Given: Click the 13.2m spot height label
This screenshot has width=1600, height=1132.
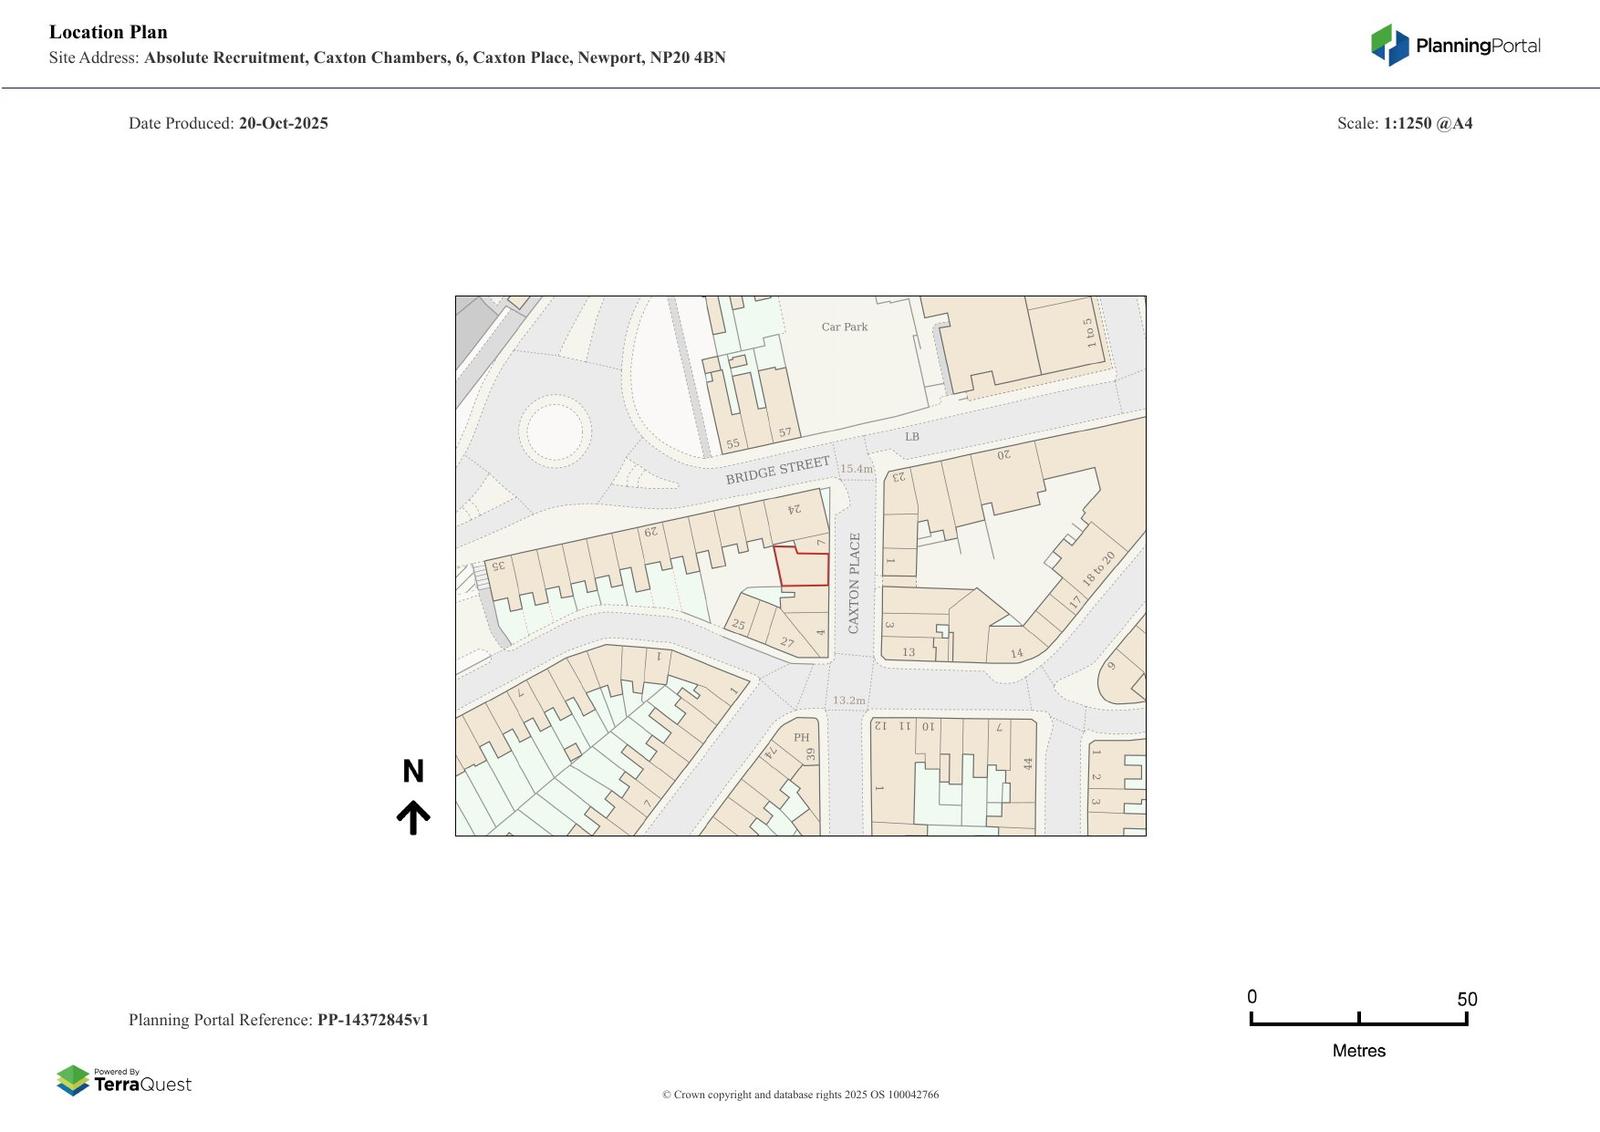Looking at the screenshot, I should [849, 700].
